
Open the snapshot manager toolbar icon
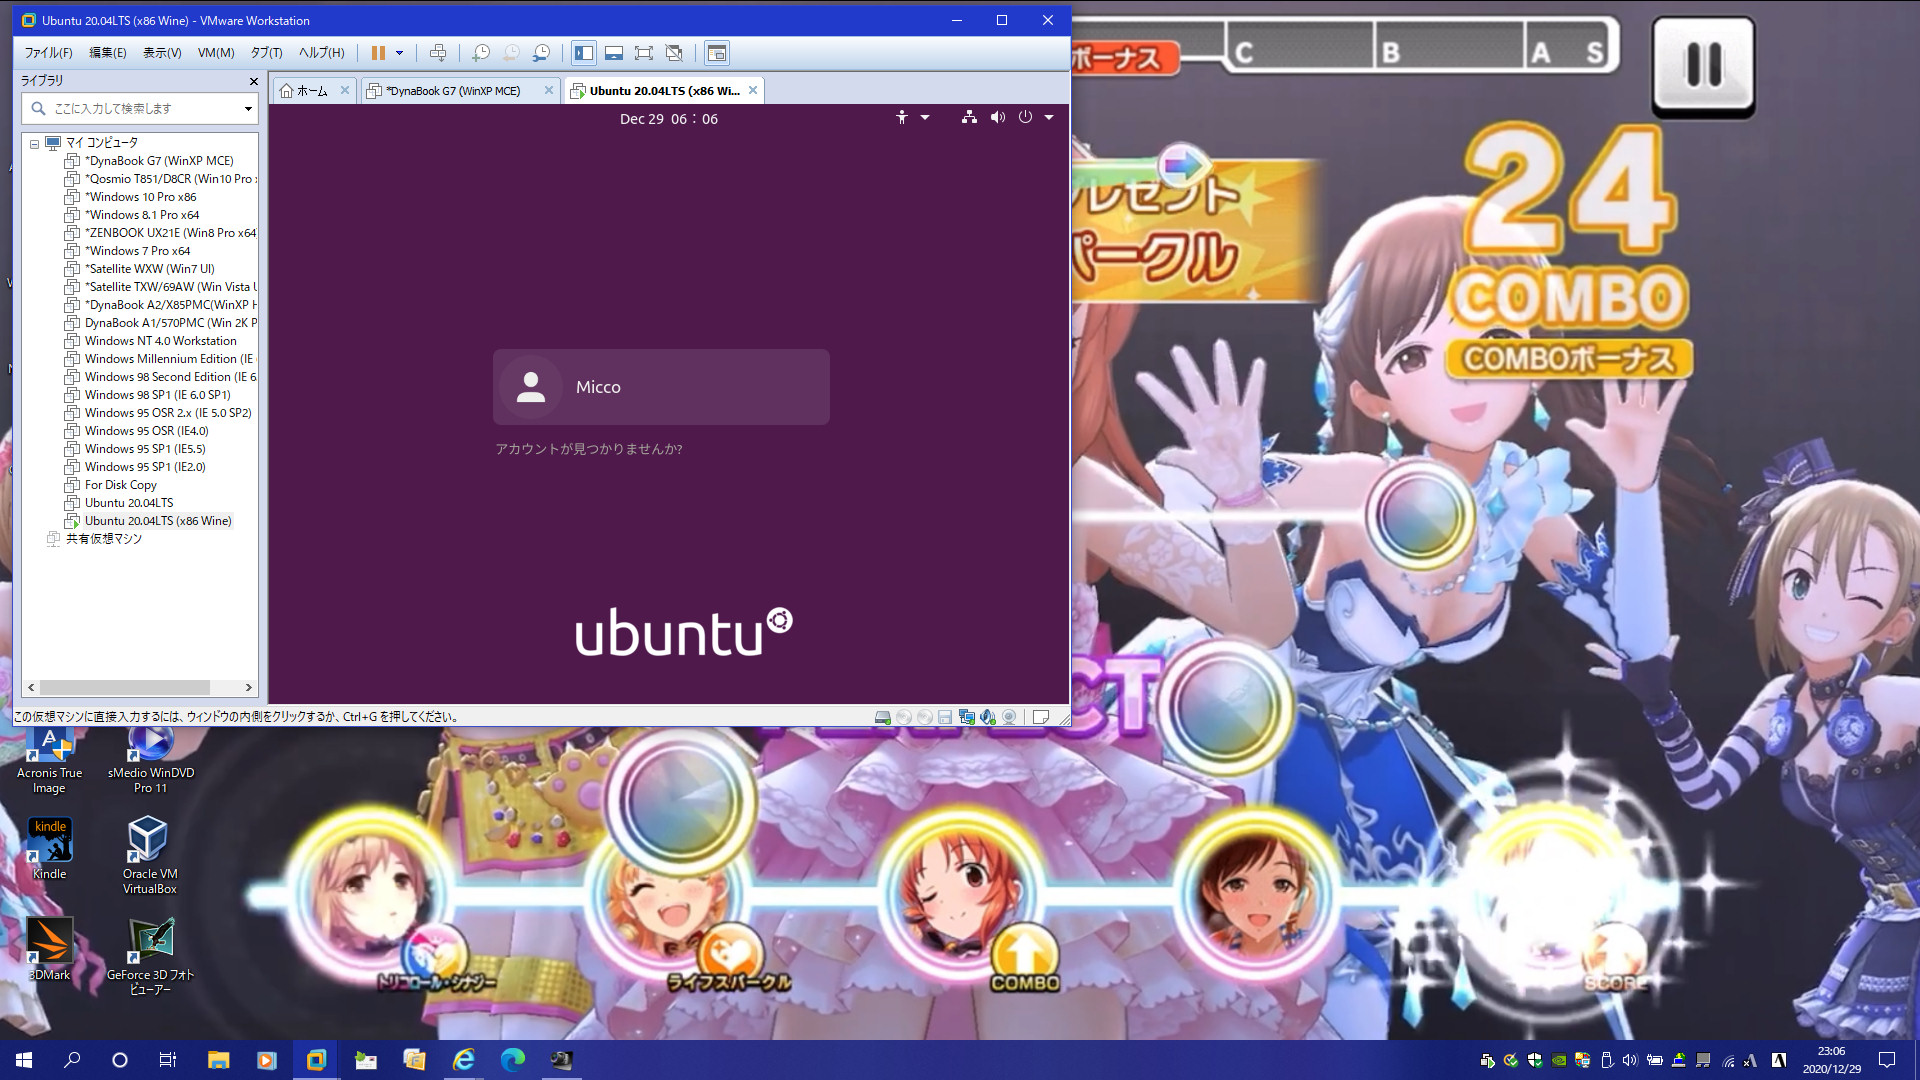541,53
